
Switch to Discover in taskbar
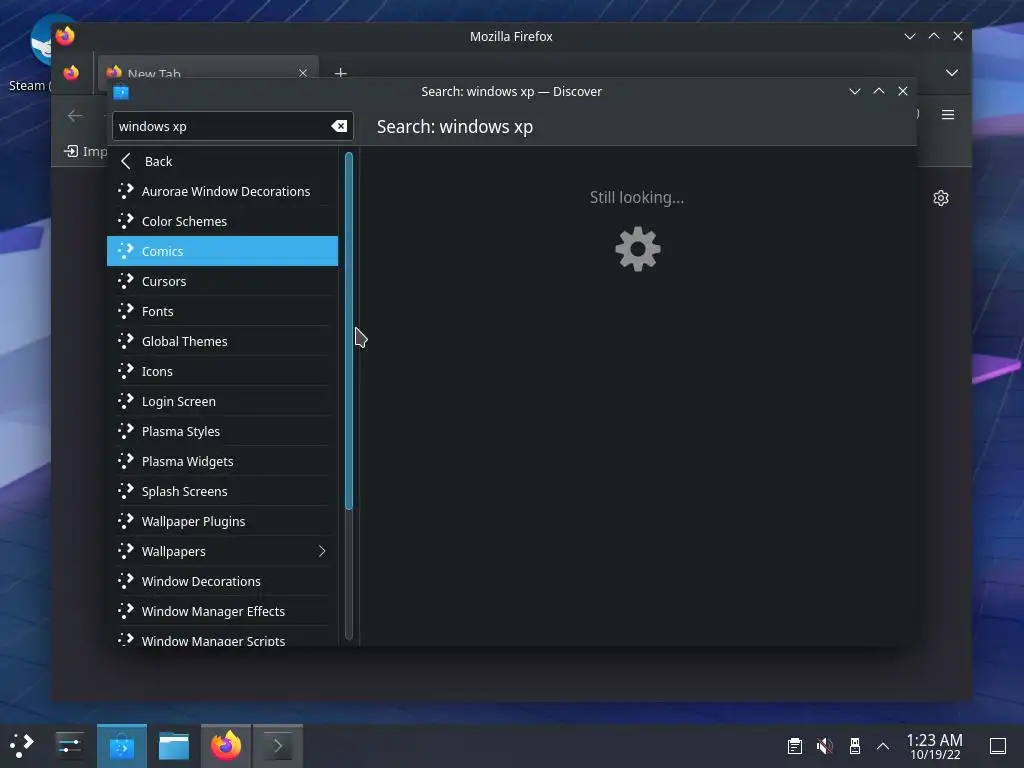121,746
